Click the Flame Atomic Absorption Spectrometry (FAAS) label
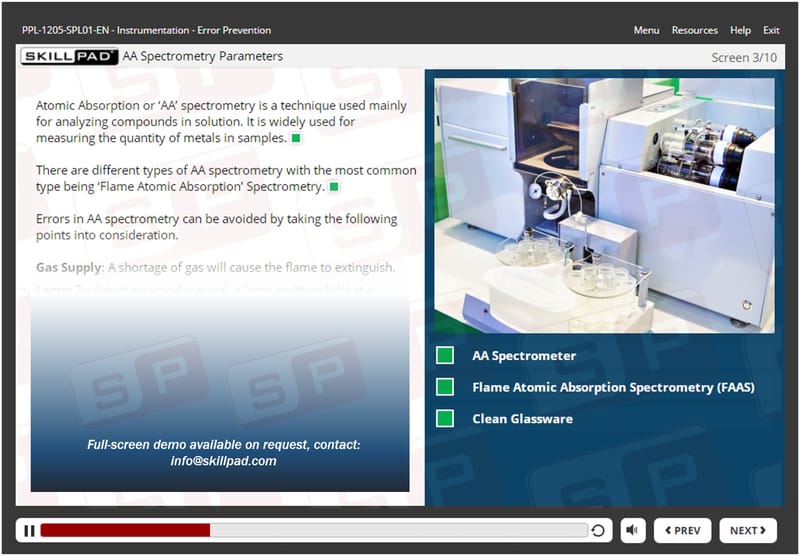The height and width of the screenshot is (556, 800). [x=613, y=387]
